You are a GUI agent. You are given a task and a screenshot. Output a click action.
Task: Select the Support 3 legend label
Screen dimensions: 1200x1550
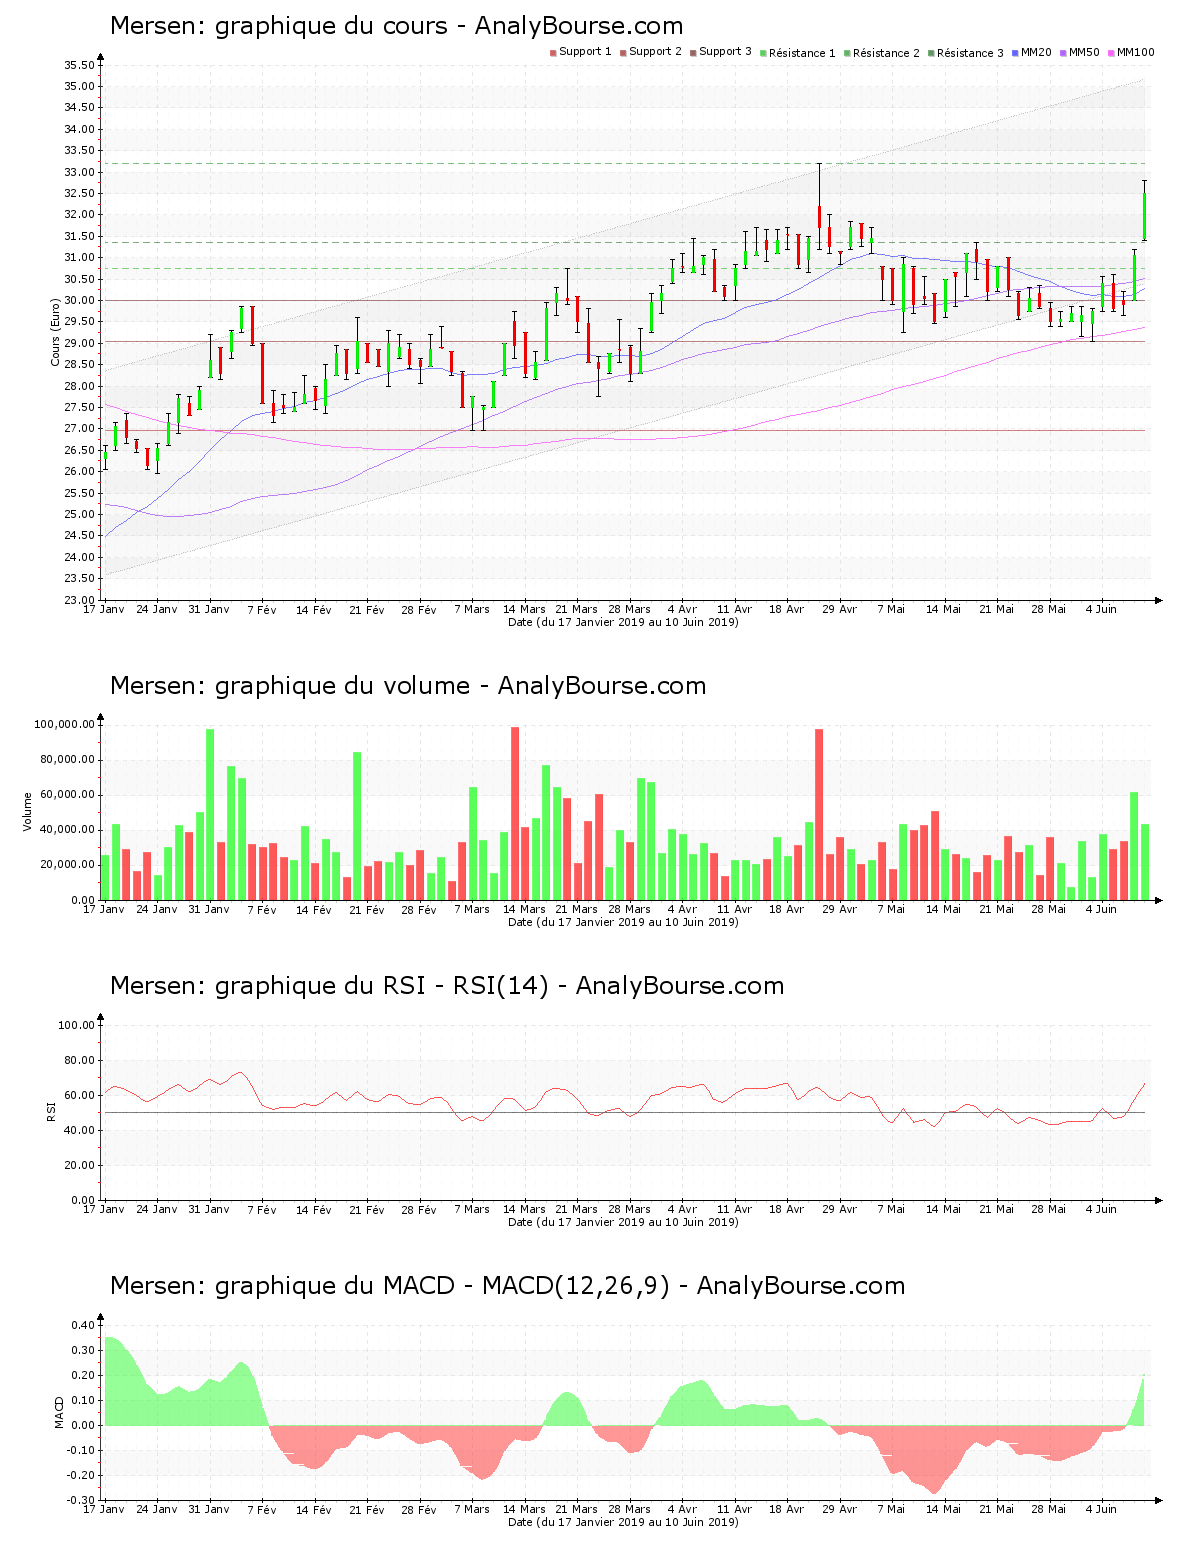[725, 52]
